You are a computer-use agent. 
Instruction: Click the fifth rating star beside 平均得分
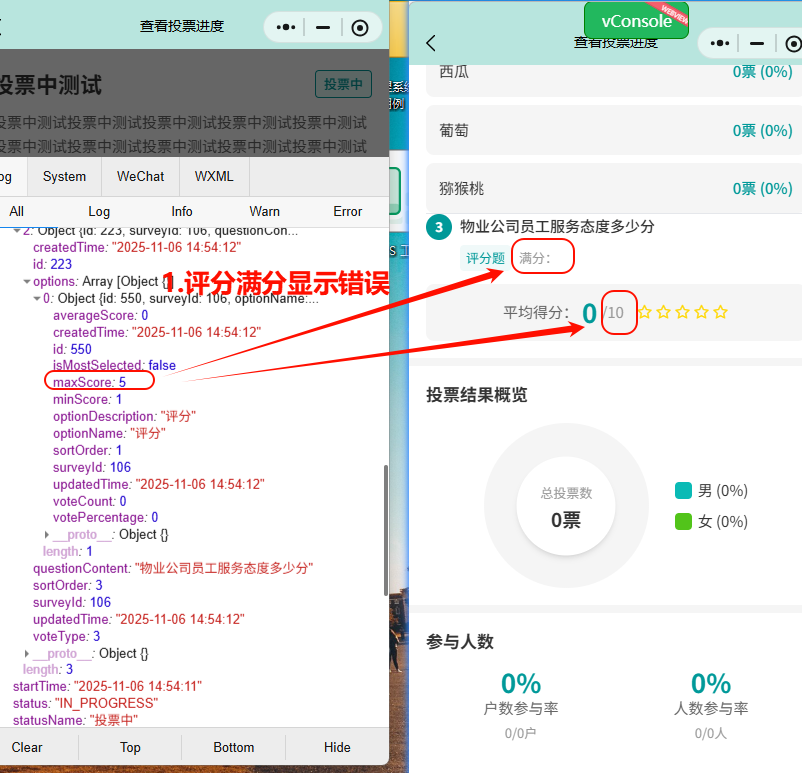pos(721,313)
